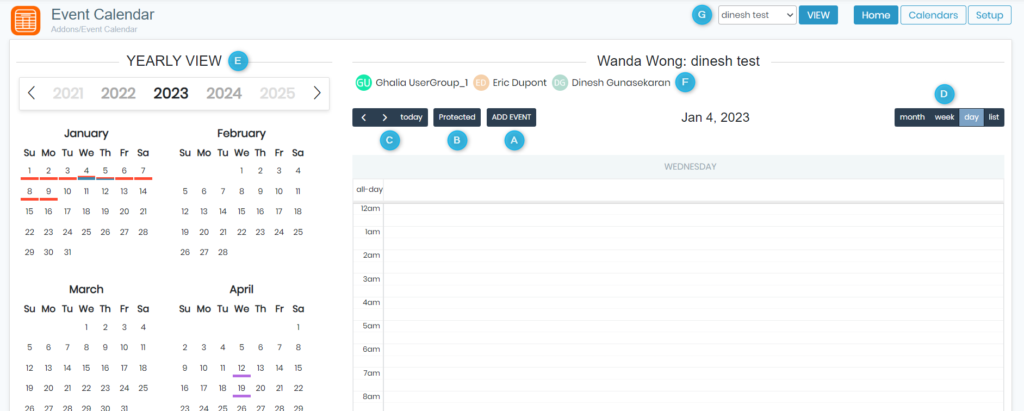Open the dinesh test calendar dropdown
The image size is (1024, 411).
coord(757,14)
